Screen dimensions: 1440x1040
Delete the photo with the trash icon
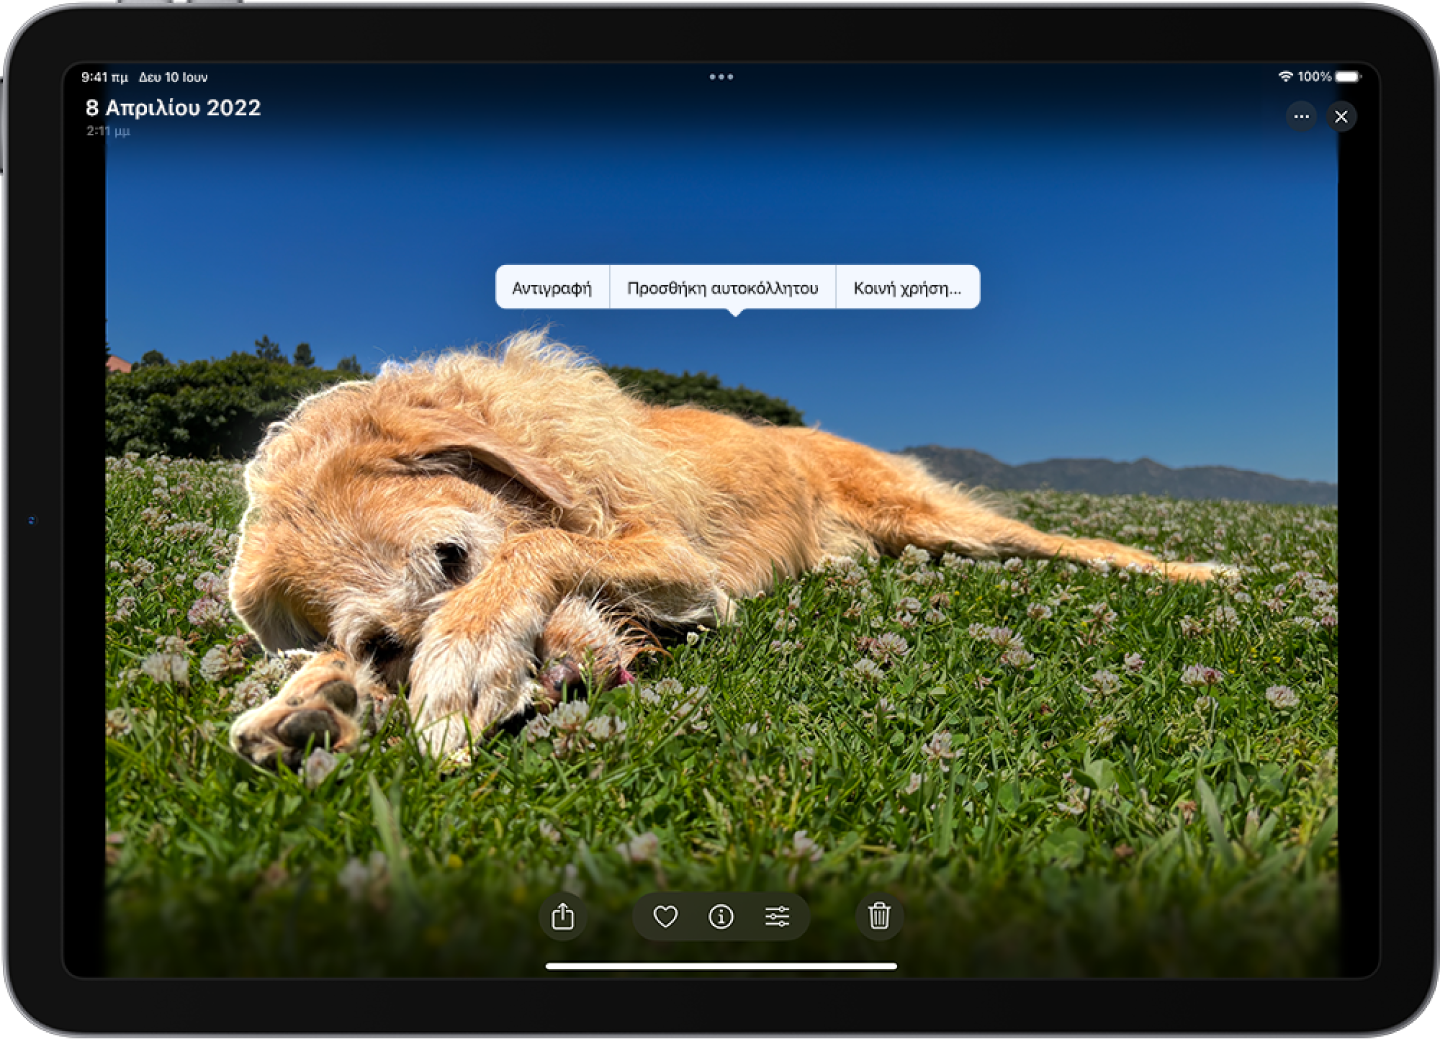tap(879, 916)
